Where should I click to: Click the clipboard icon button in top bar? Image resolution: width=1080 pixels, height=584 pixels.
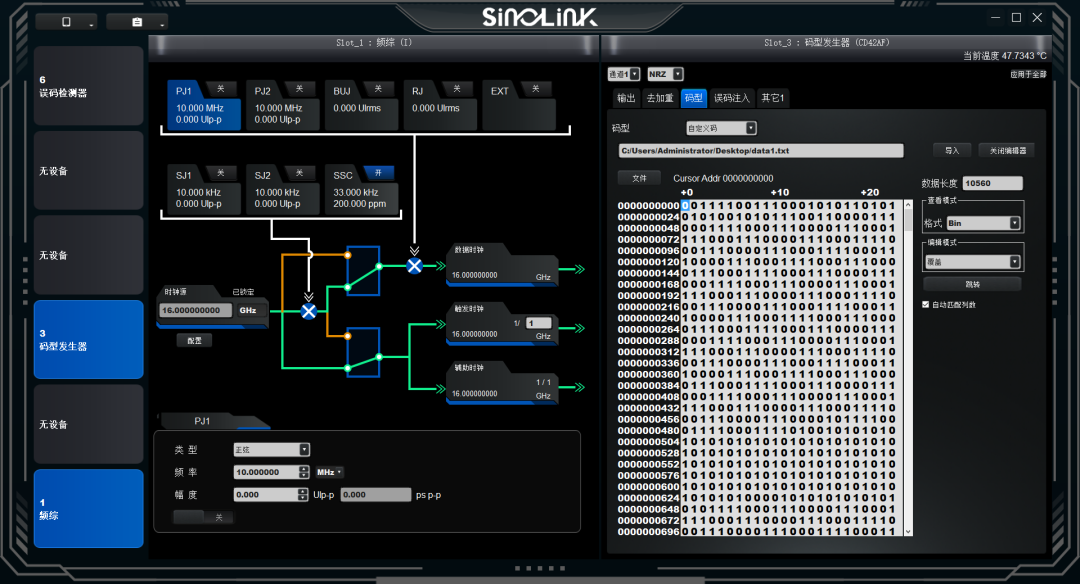point(137,22)
